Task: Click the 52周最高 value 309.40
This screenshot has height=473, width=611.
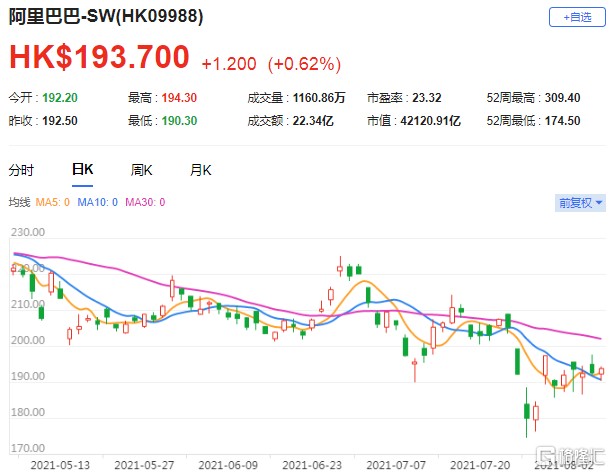Action: (x=562, y=98)
